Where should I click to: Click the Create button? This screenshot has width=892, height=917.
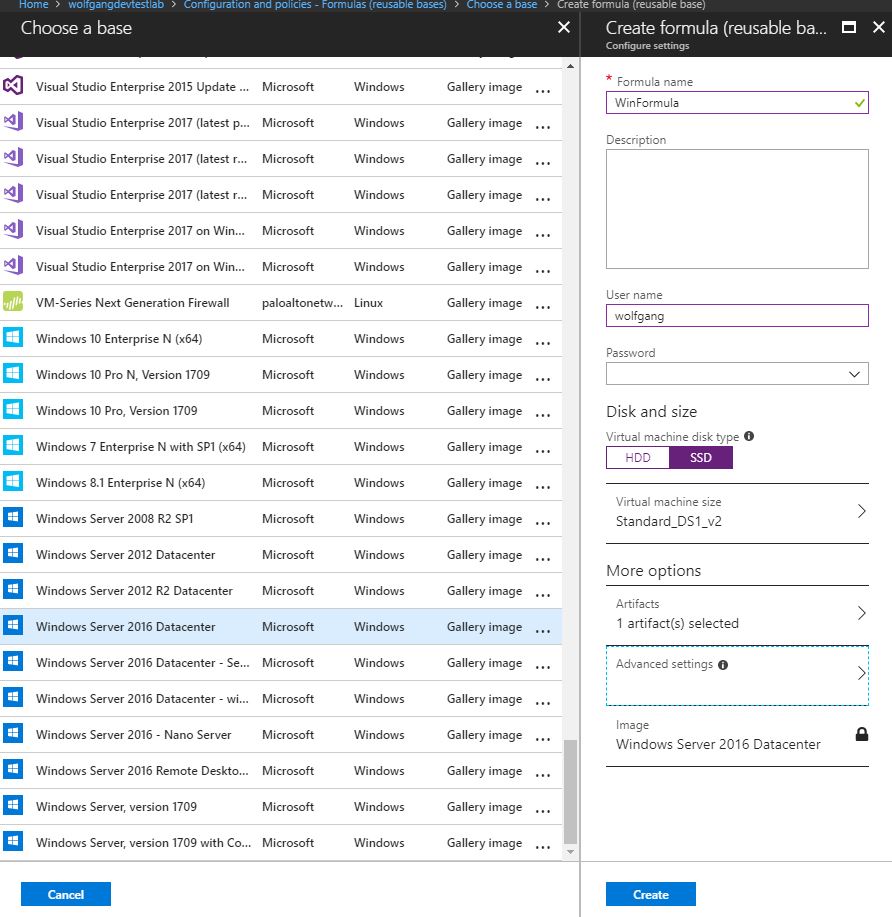[650, 894]
